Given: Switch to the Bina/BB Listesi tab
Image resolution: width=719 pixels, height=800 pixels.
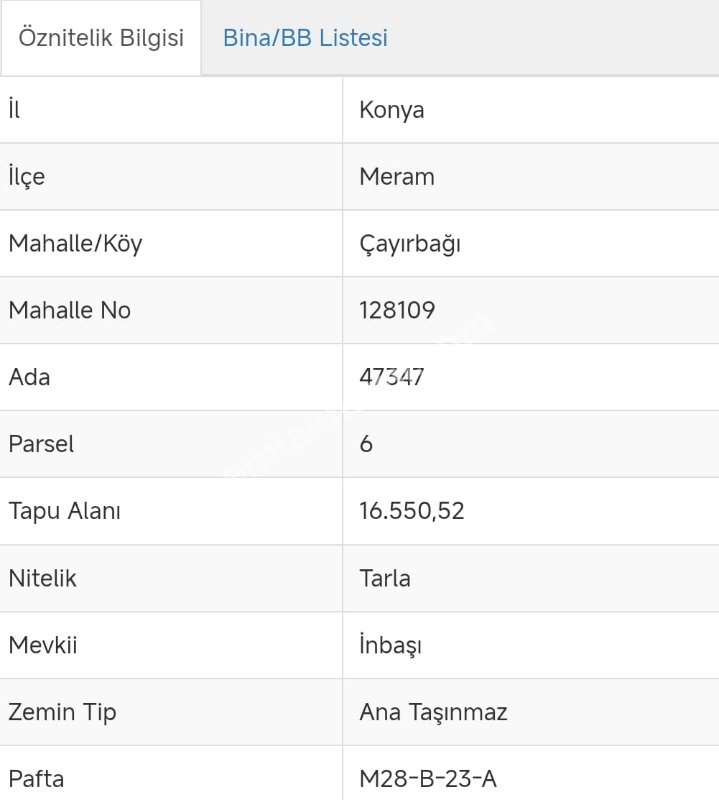Looking at the screenshot, I should (x=305, y=38).
